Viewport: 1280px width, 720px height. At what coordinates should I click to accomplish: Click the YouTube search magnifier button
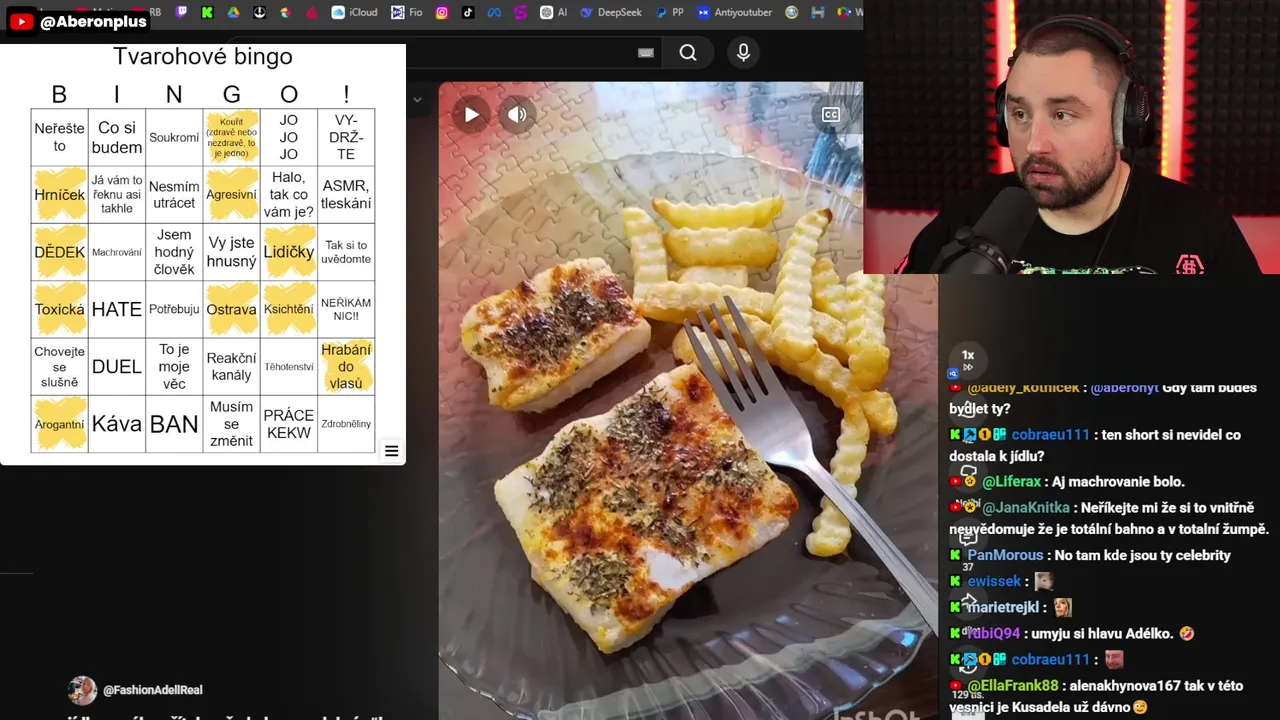[x=688, y=53]
